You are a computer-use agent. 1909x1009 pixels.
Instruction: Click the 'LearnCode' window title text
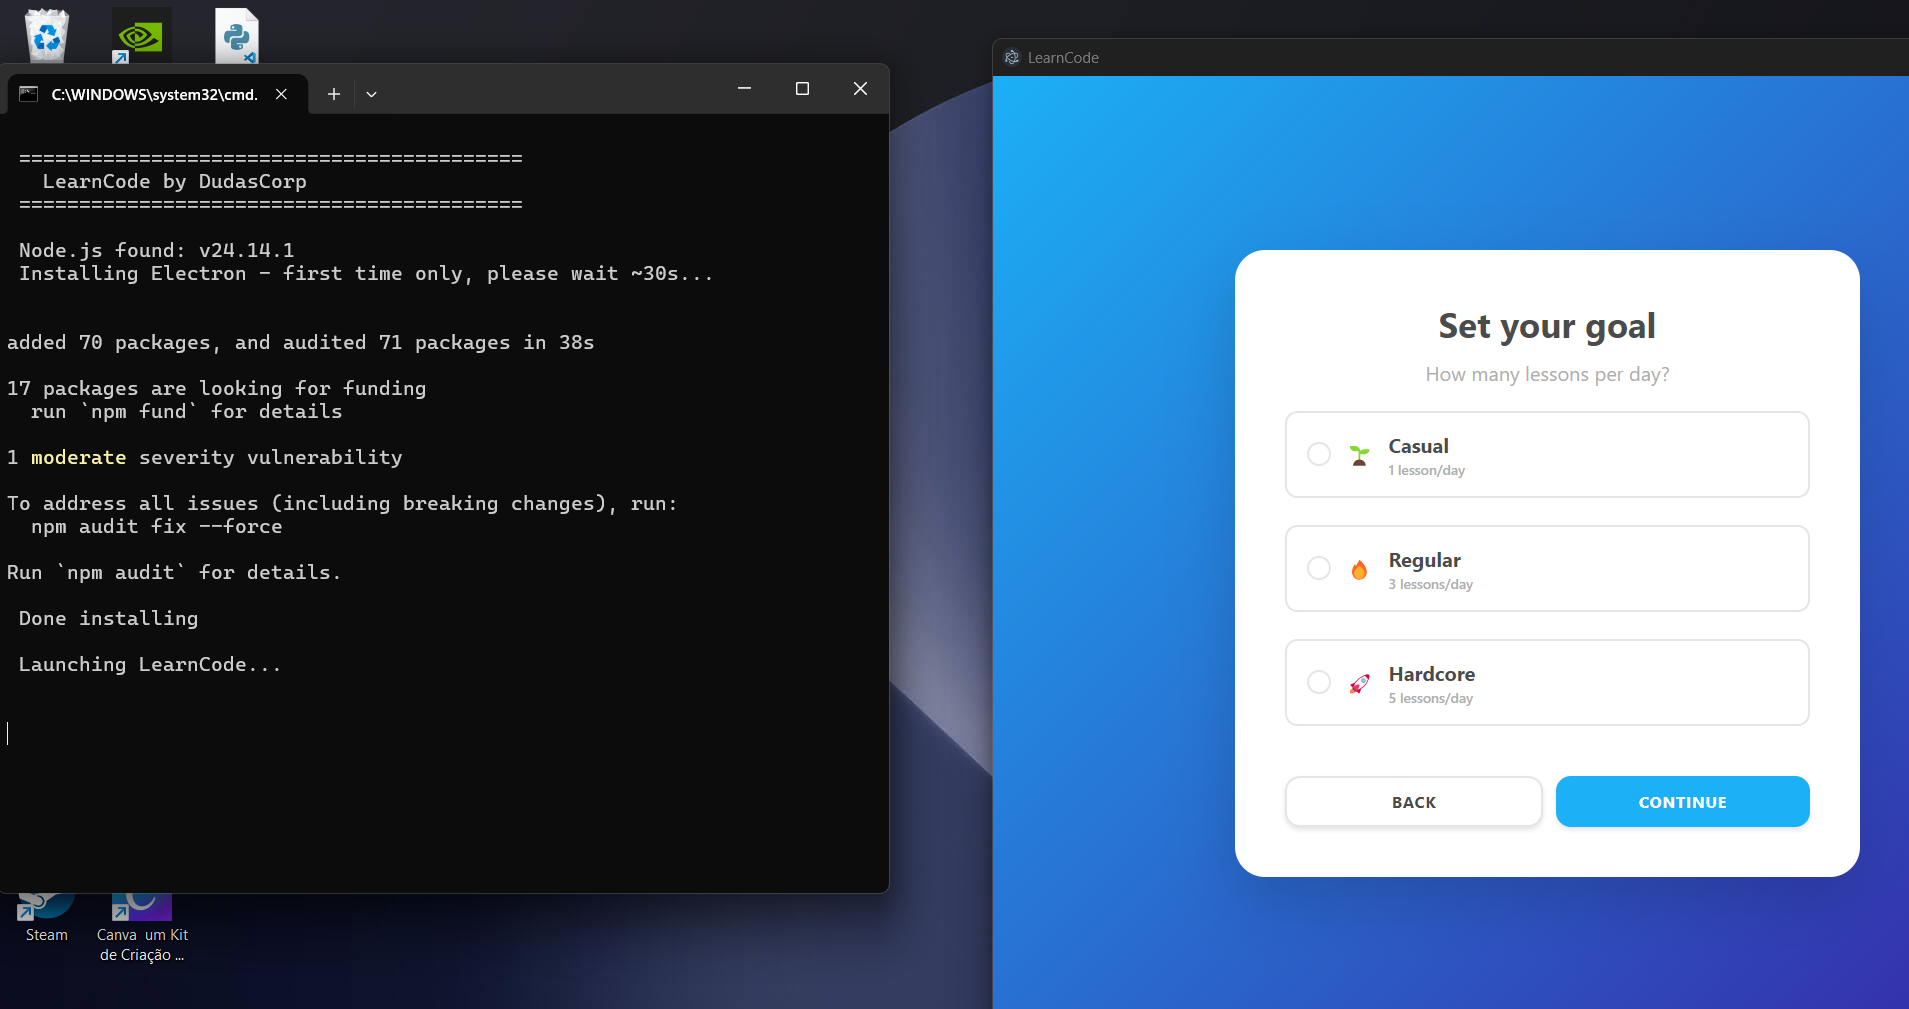tap(1063, 58)
